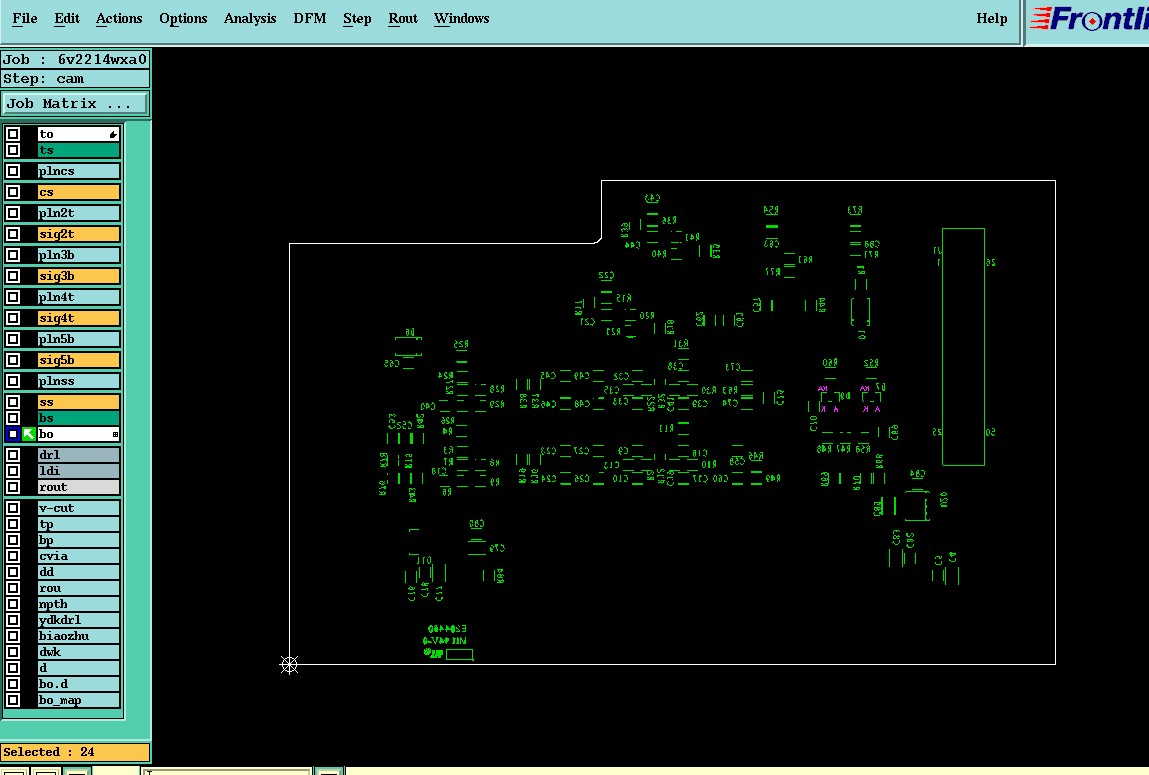This screenshot has height=775, width=1149.
Task: Select the bo_map layer name
Action: 78,700
